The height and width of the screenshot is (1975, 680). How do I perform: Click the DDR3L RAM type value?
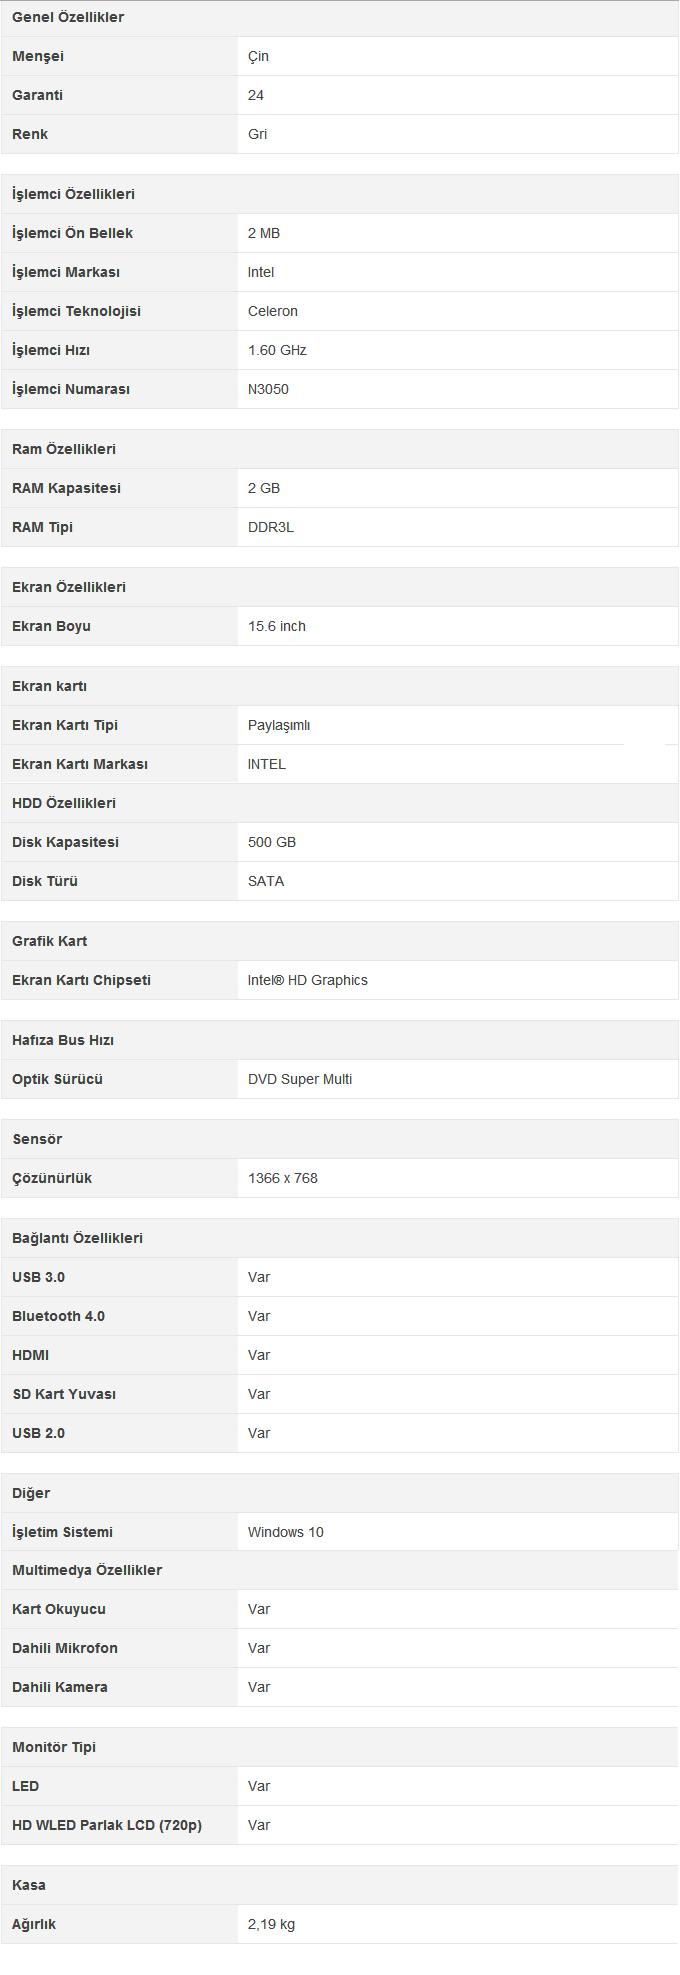pyautogui.click(x=271, y=527)
